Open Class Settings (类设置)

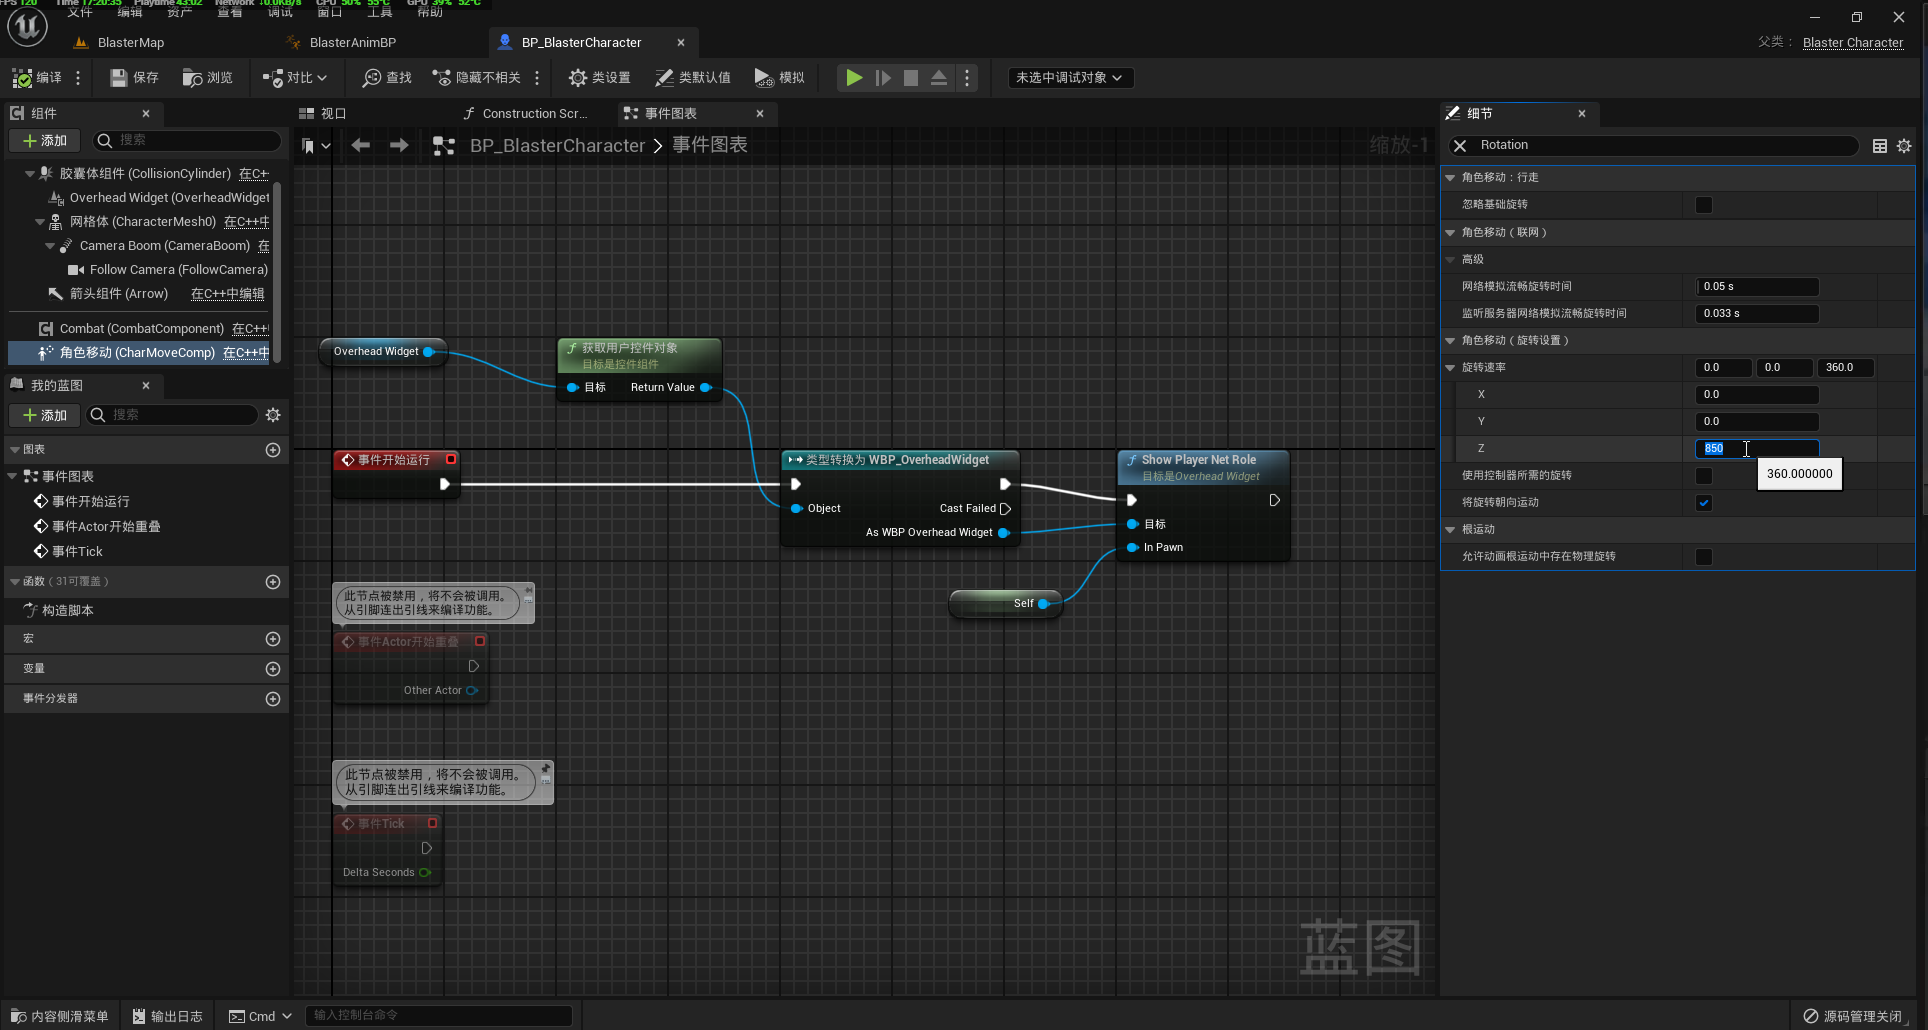pyautogui.click(x=599, y=78)
